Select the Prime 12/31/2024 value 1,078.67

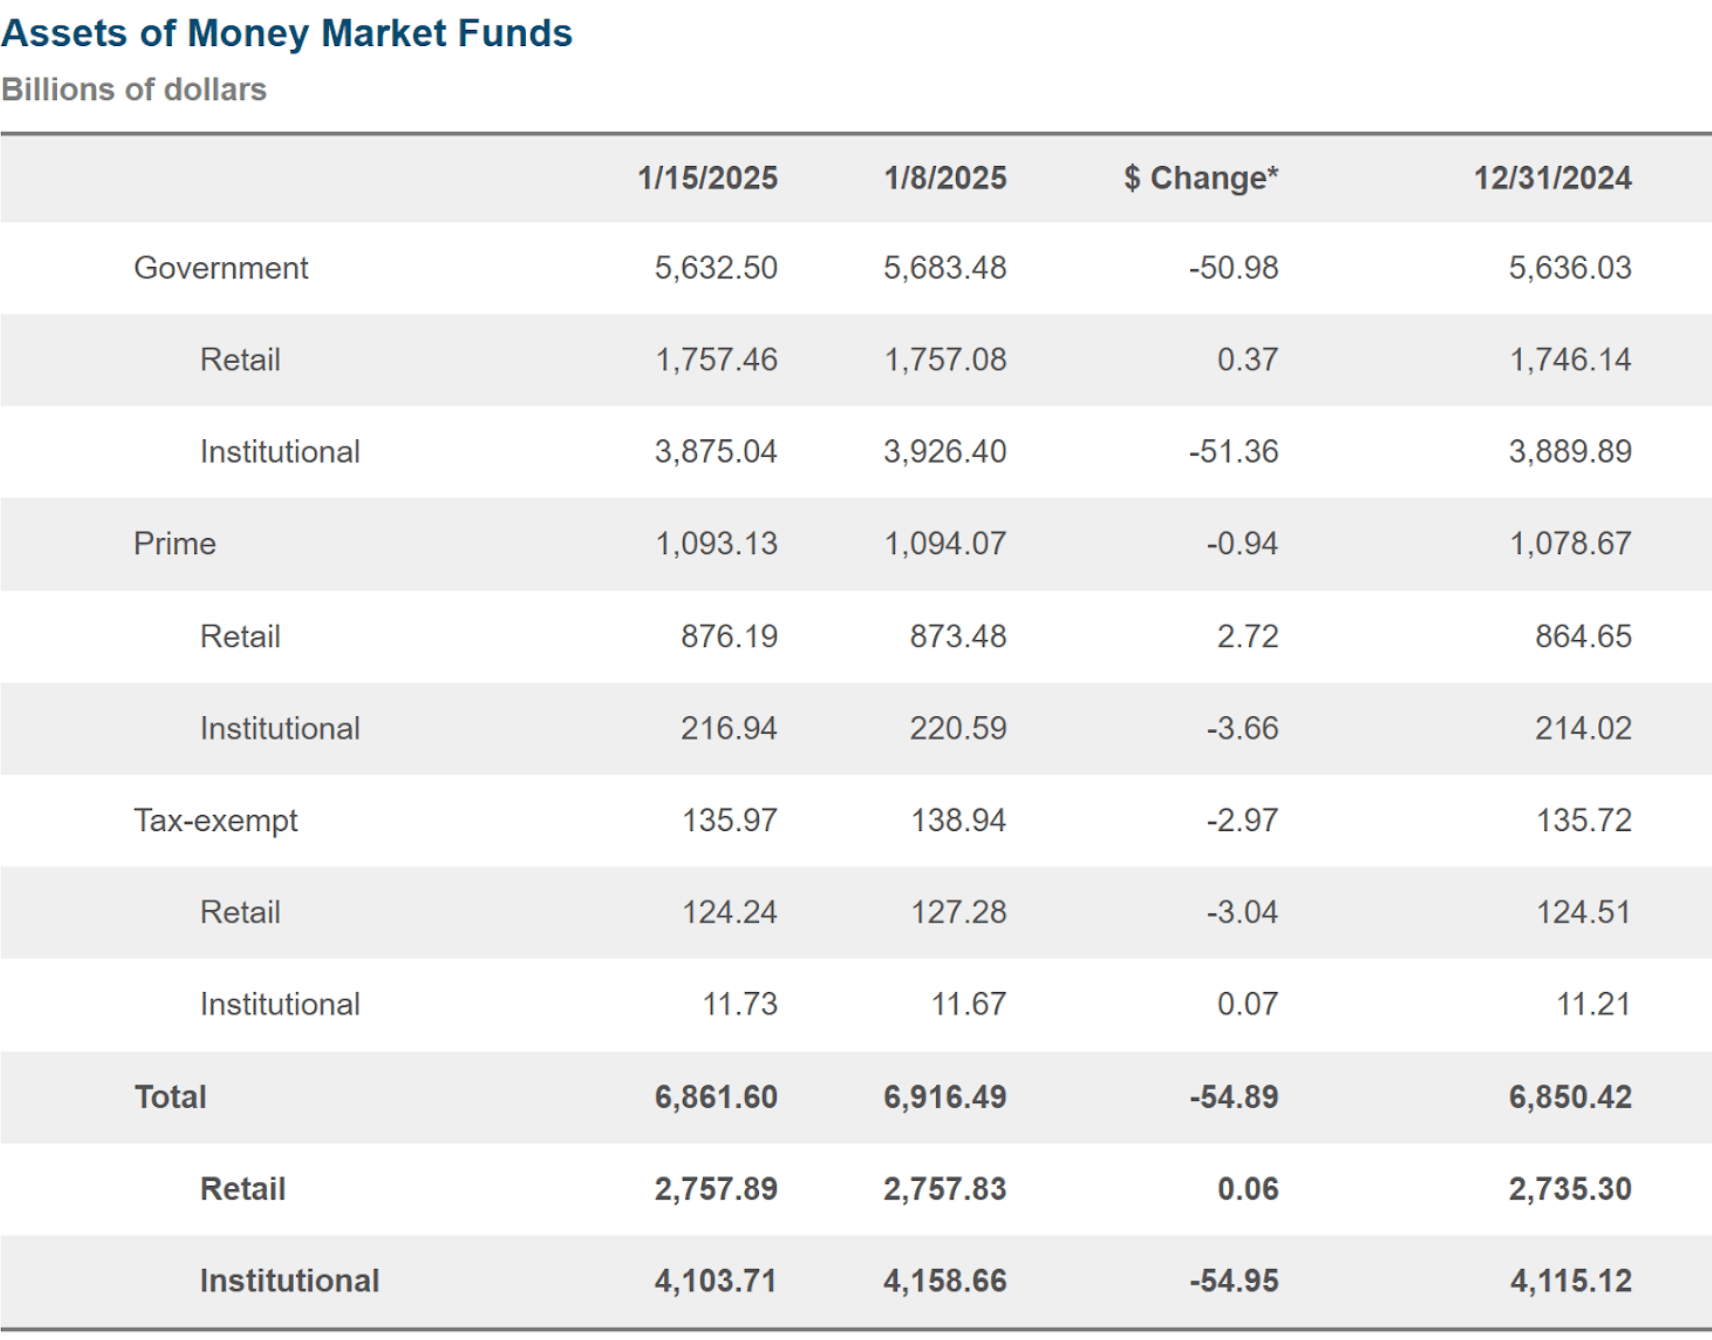tap(1570, 544)
